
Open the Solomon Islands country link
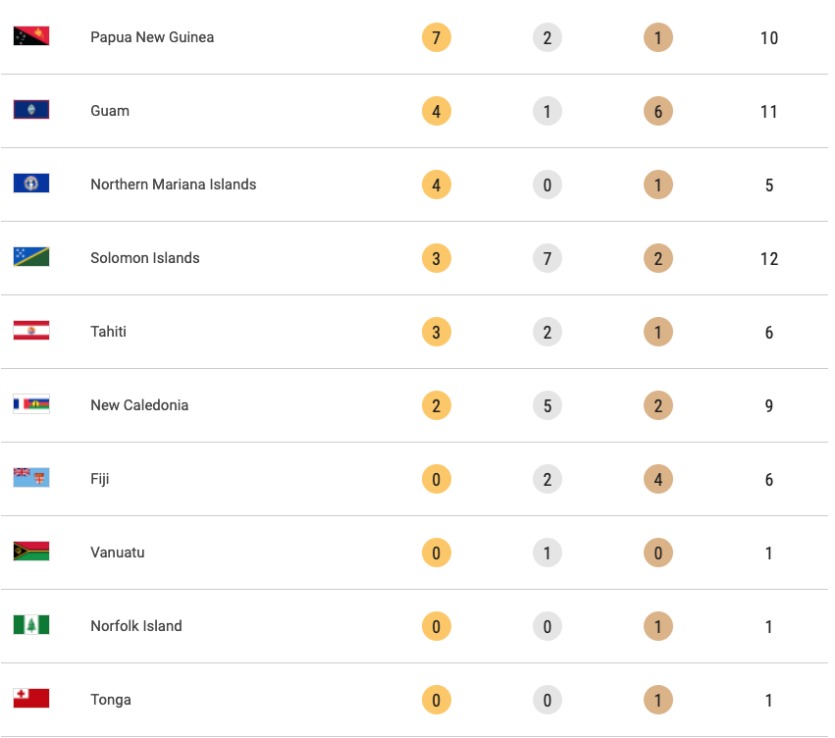pyautogui.click(x=145, y=258)
